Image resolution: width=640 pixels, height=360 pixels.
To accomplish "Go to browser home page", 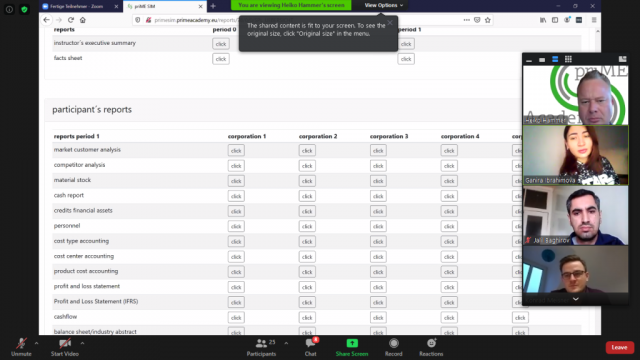I will pyautogui.click(x=83, y=20).
